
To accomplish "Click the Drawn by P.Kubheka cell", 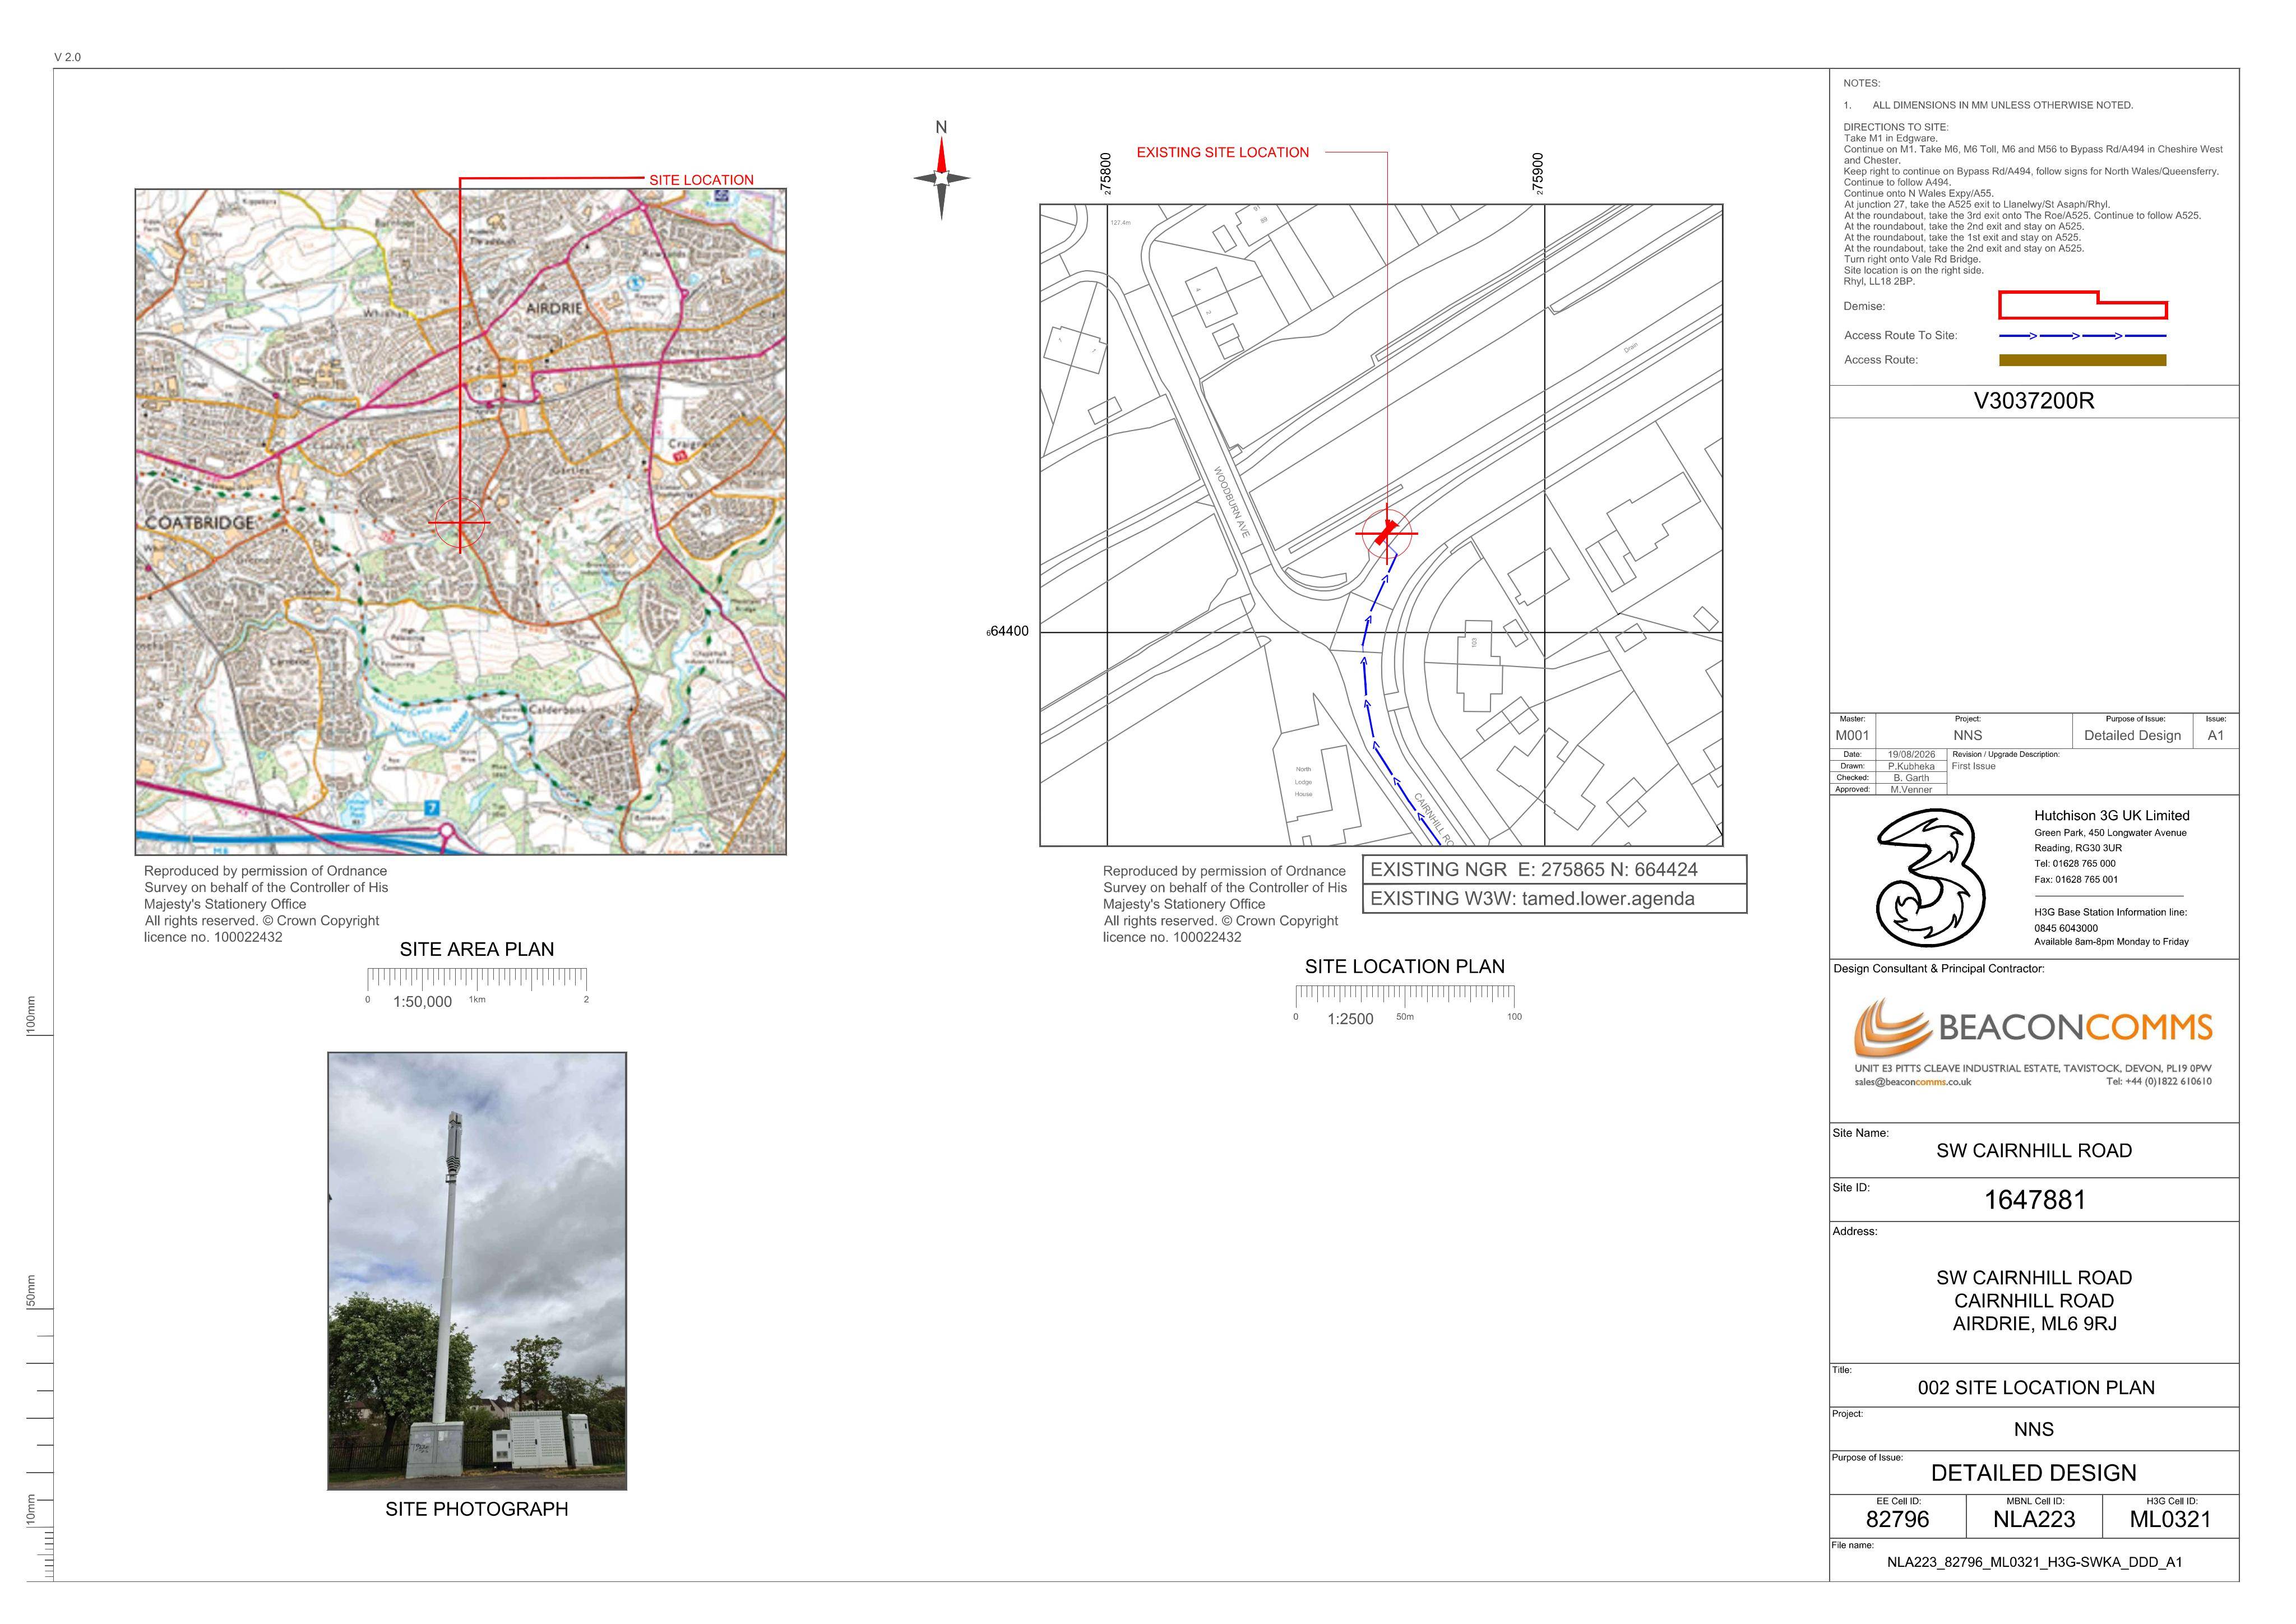I will [x=1911, y=766].
